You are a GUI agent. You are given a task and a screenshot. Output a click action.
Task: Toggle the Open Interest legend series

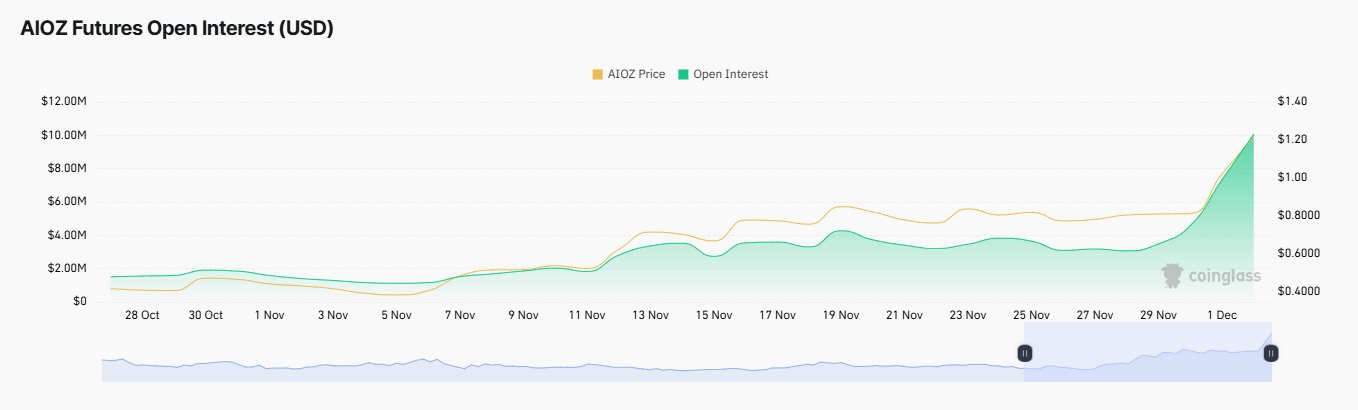pos(723,74)
